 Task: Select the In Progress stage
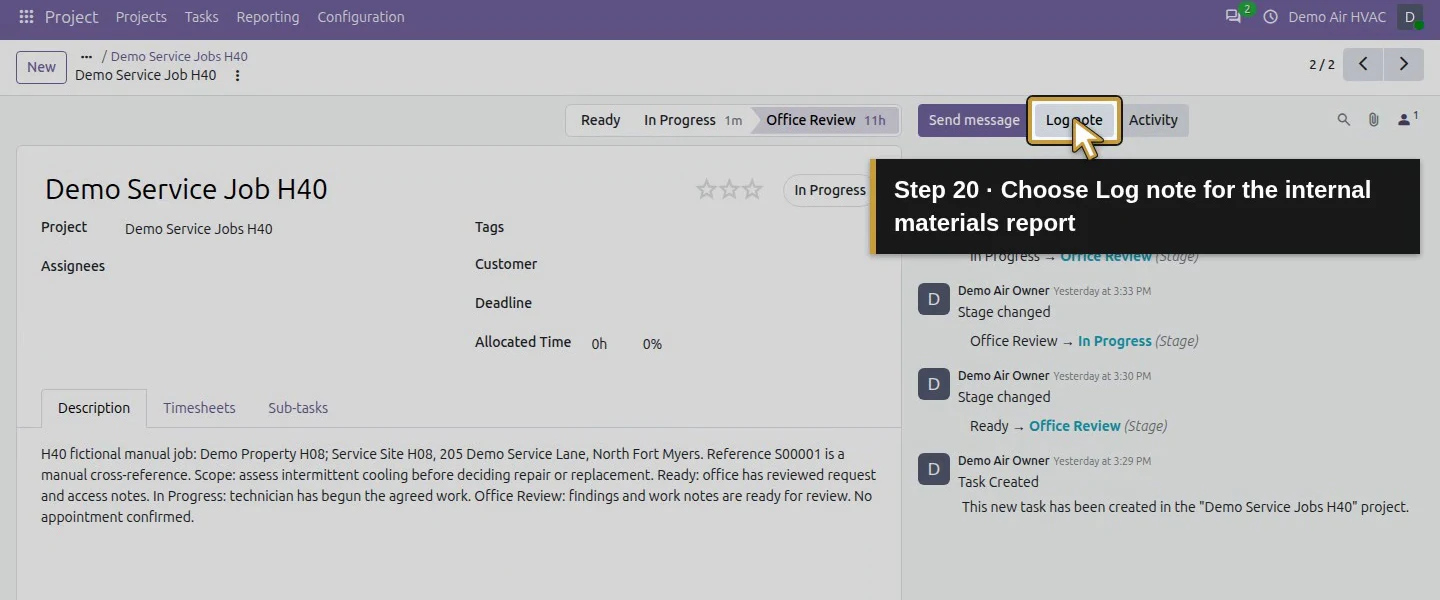click(692, 120)
